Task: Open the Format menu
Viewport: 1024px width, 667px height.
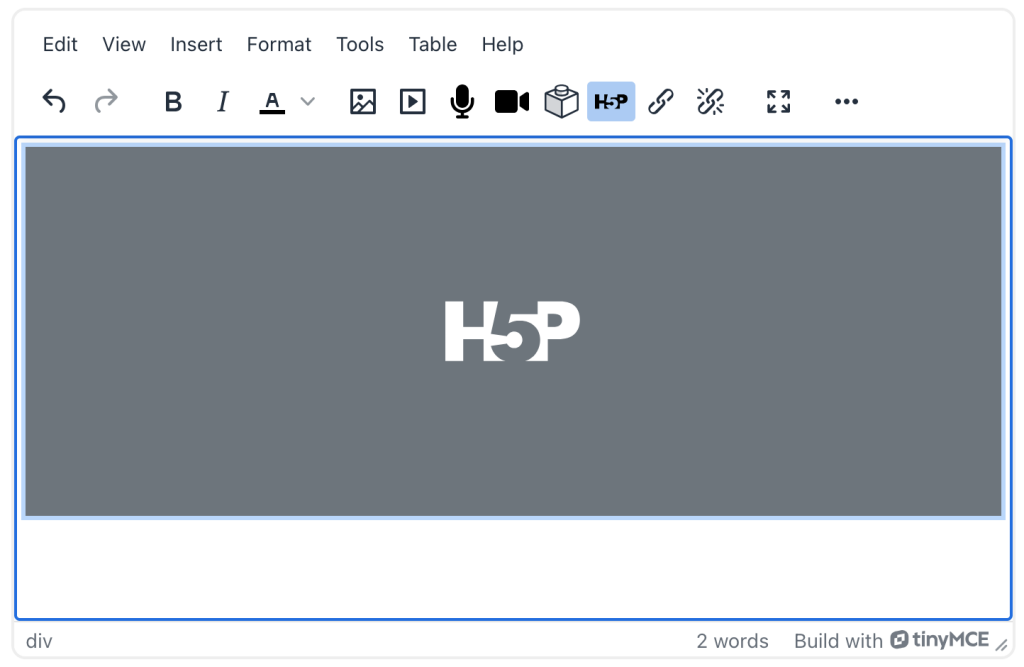Action: (x=279, y=44)
